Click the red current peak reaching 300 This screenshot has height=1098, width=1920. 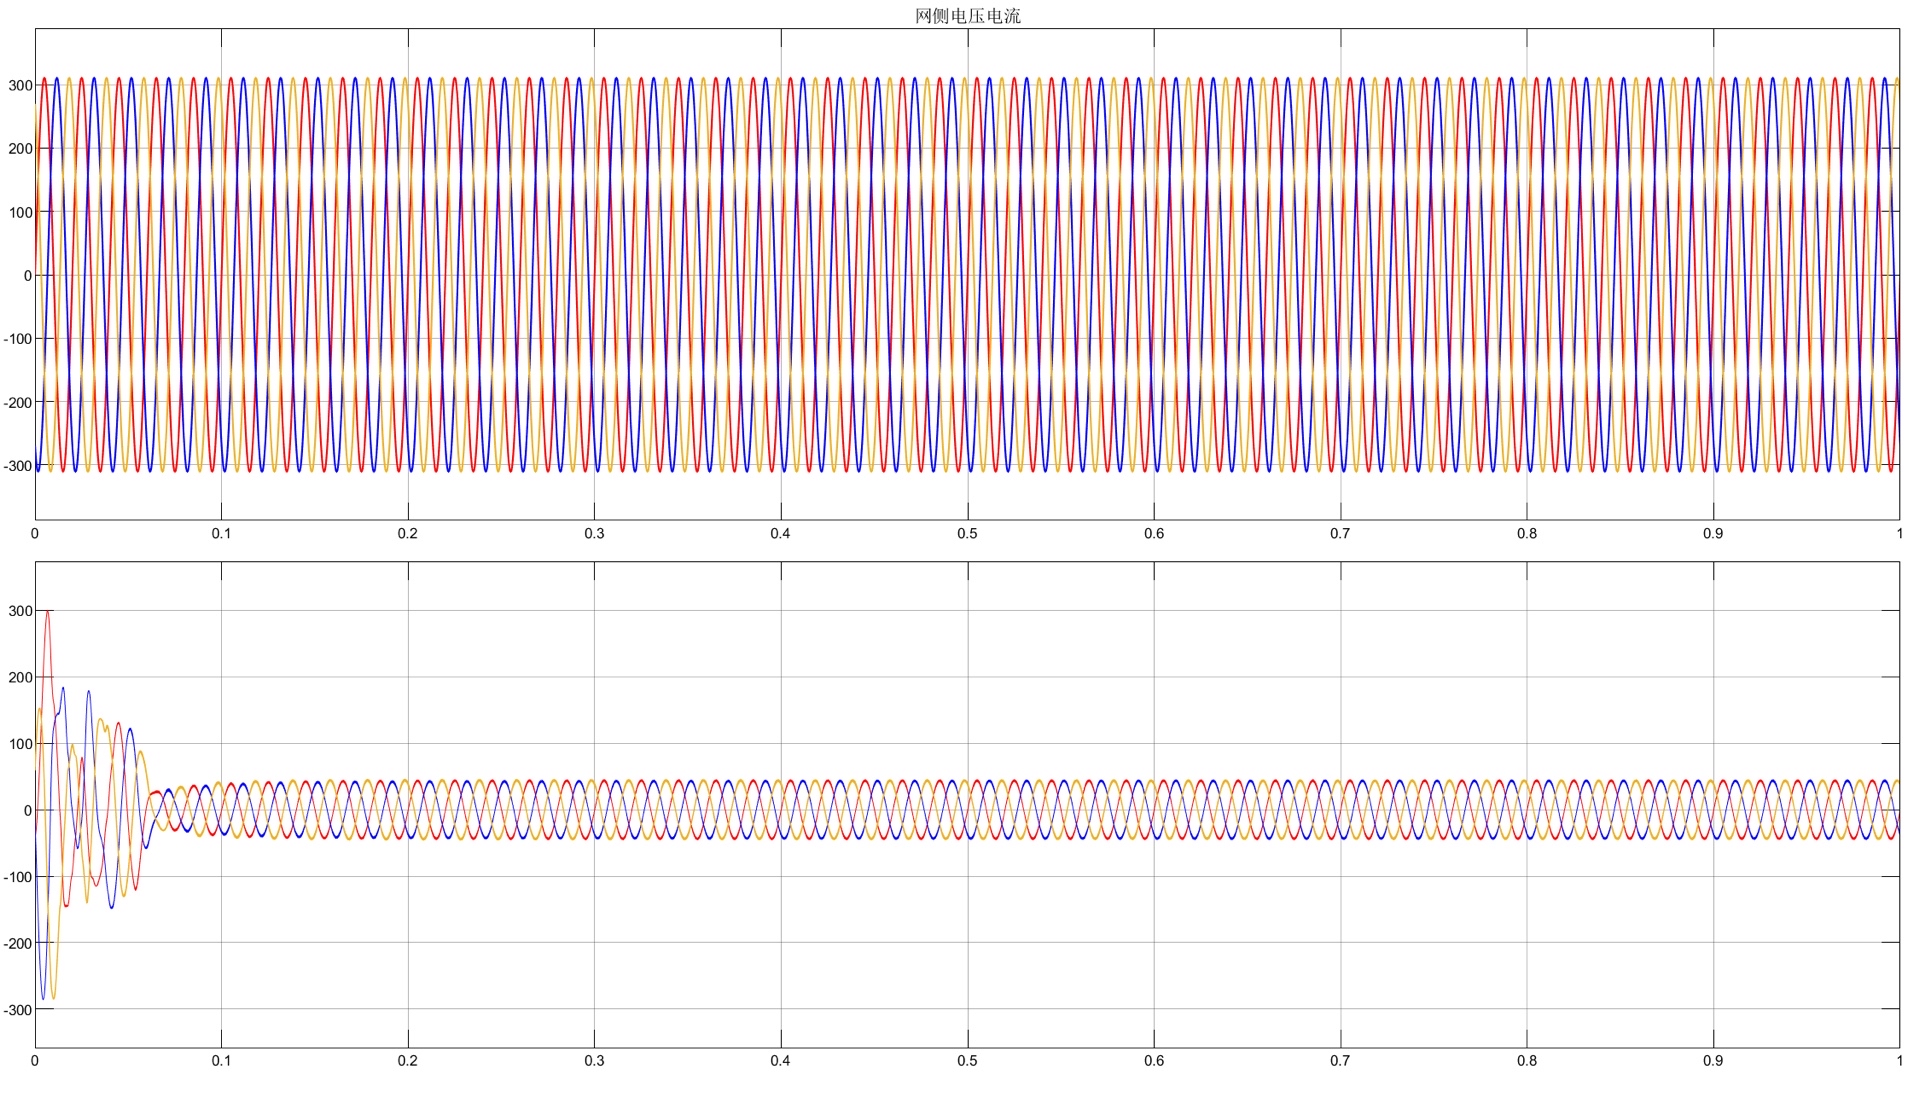pyautogui.click(x=48, y=612)
